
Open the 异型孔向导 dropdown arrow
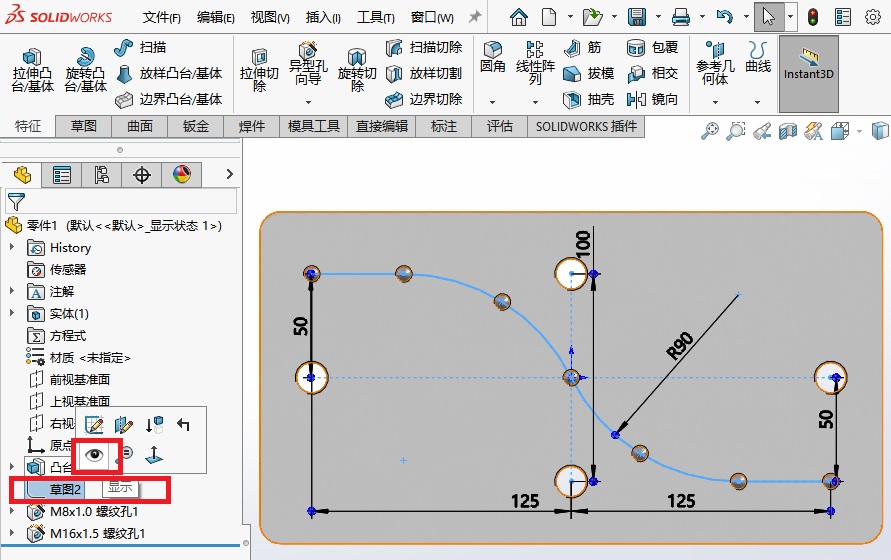[308, 102]
